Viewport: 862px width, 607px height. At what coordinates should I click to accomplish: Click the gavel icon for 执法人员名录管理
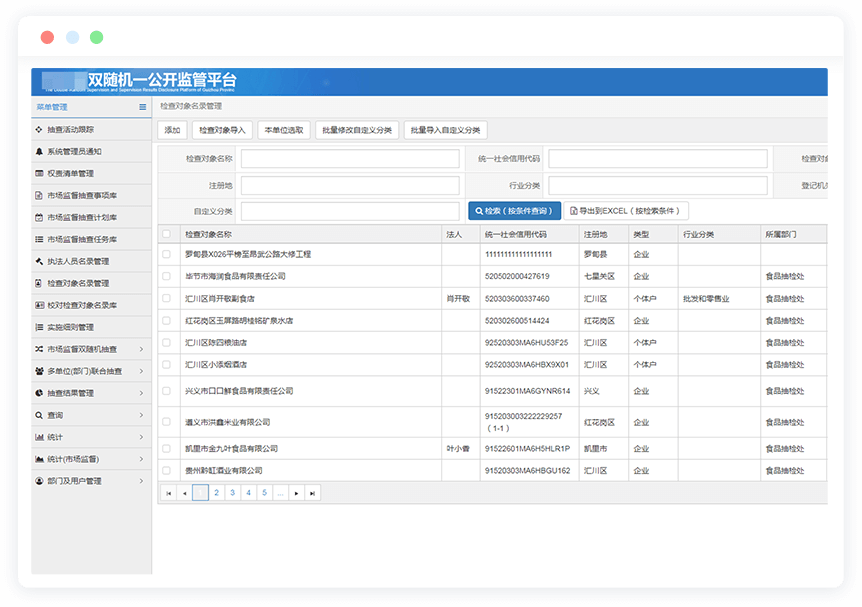(x=38, y=262)
